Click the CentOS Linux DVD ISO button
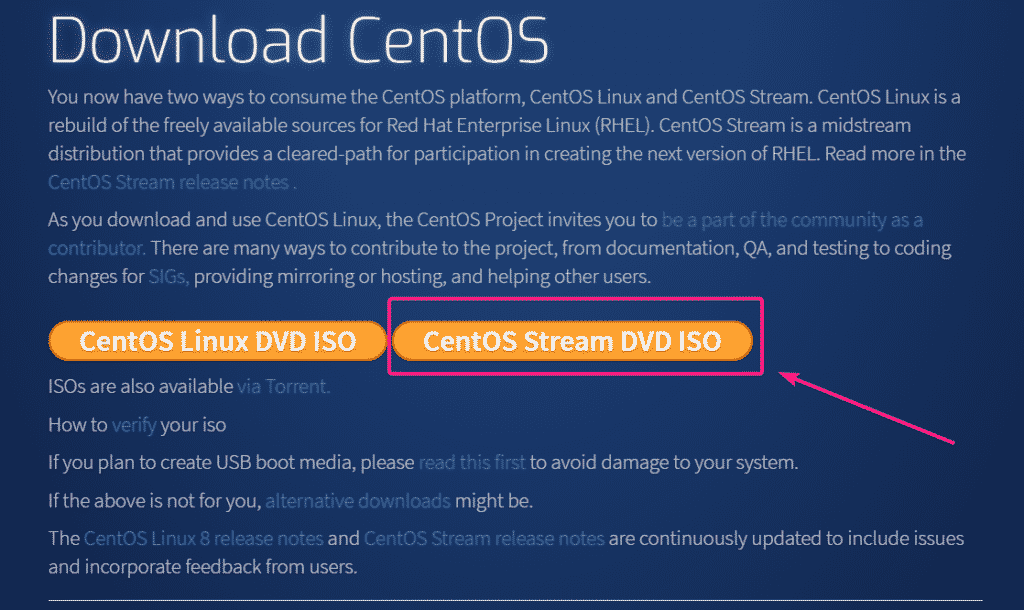The width and height of the screenshot is (1024, 610). click(x=217, y=341)
